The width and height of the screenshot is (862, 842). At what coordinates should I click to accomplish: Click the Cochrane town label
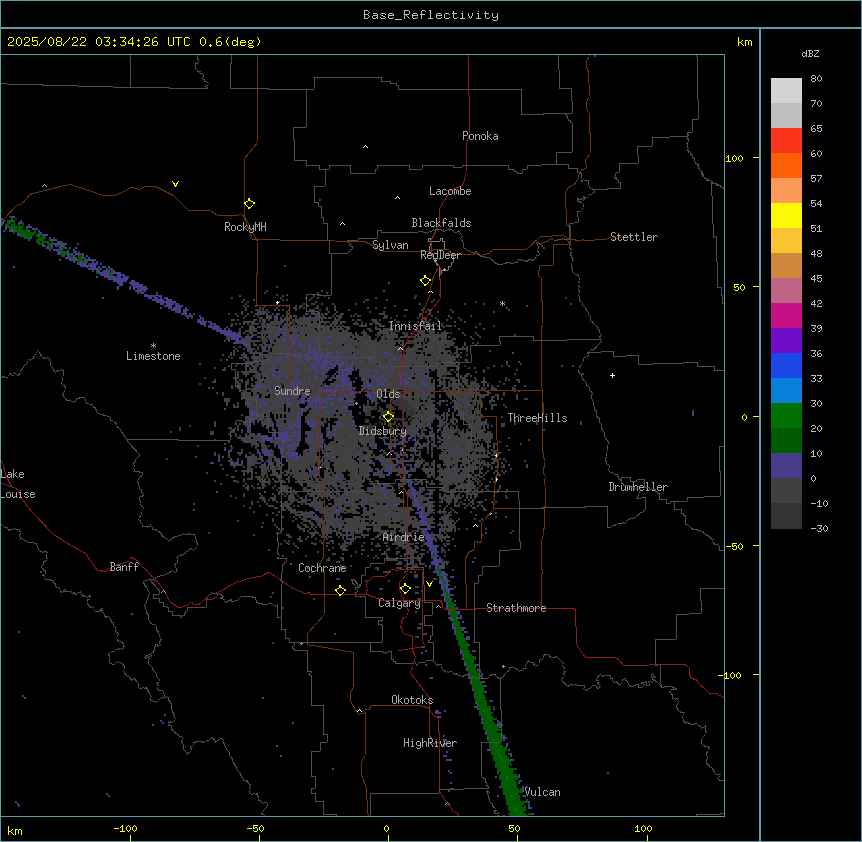tap(322, 568)
